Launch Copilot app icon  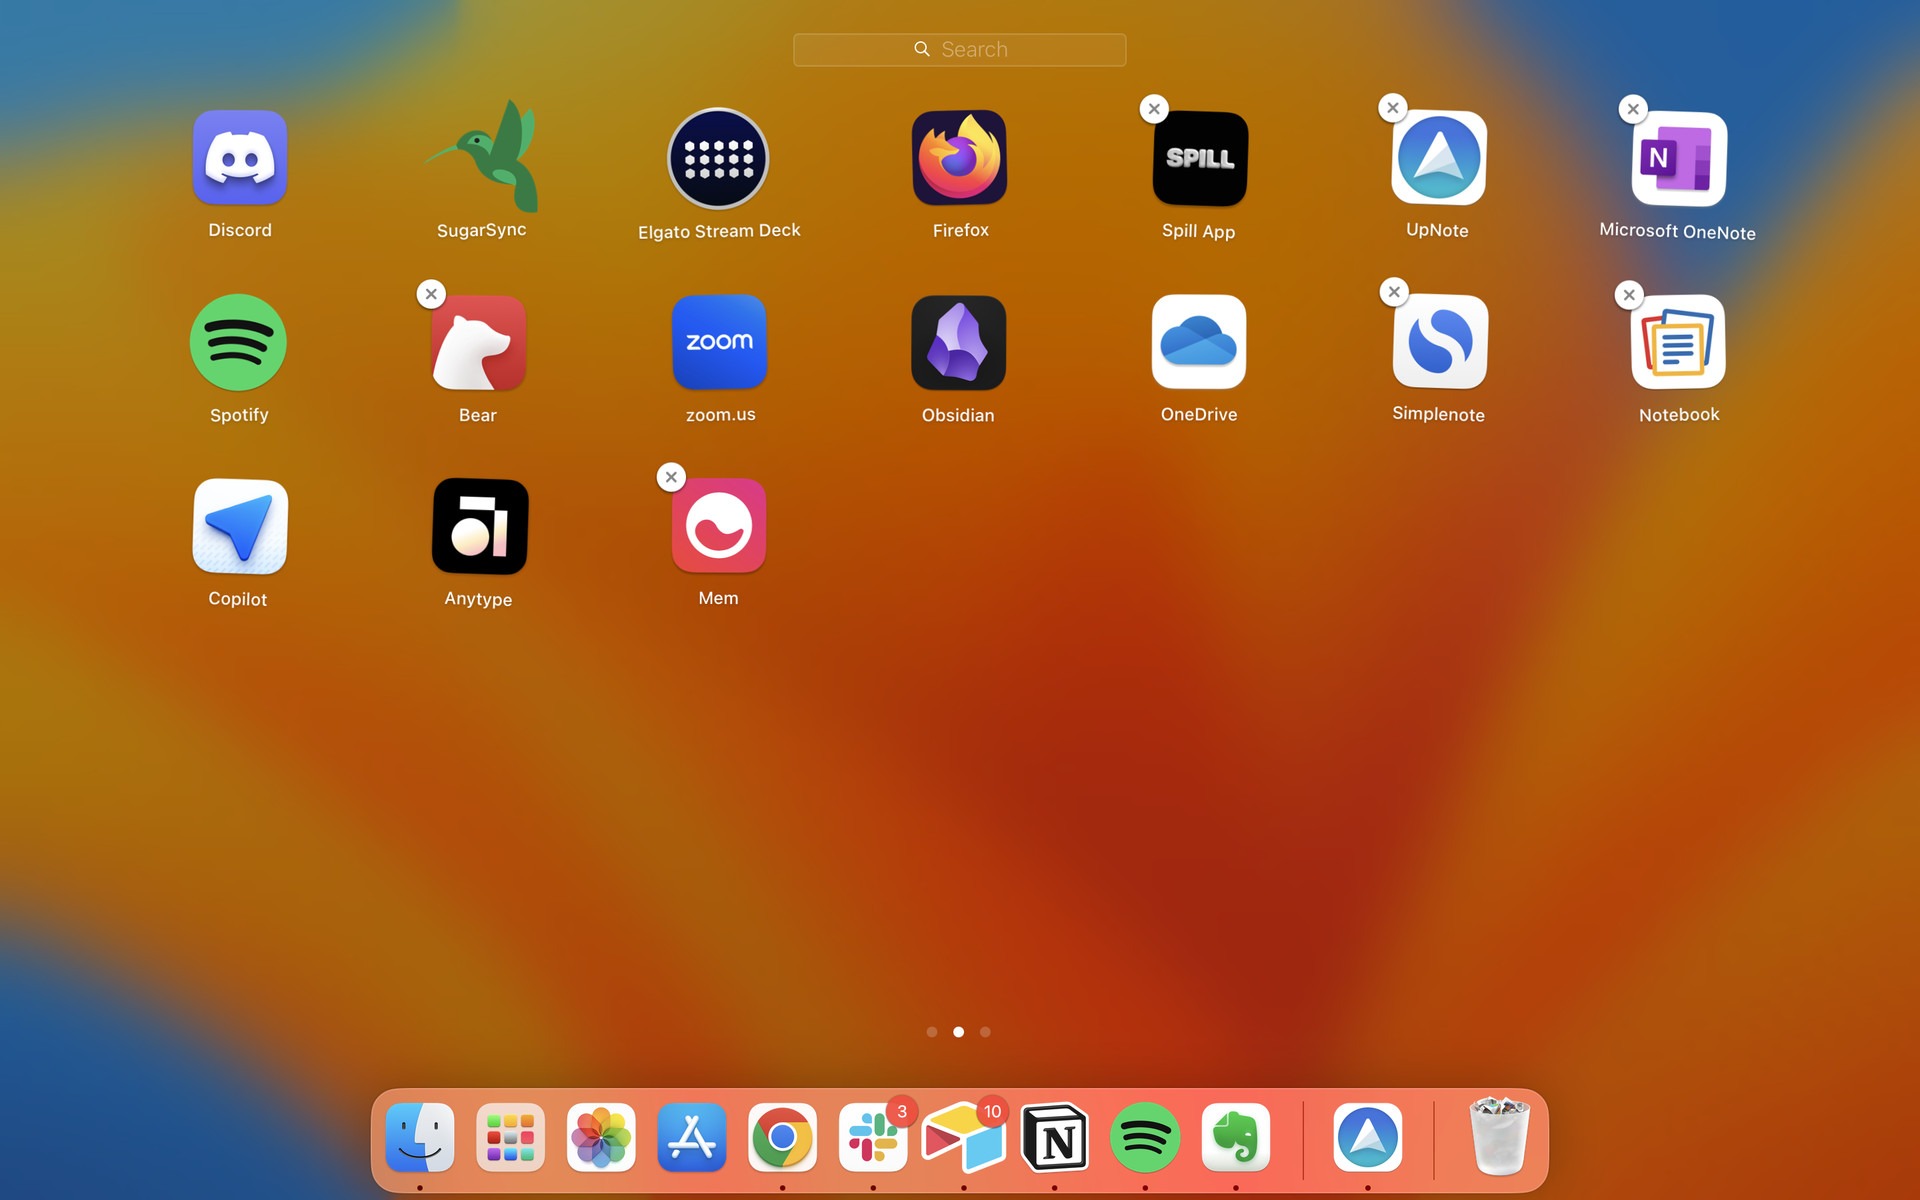240,527
